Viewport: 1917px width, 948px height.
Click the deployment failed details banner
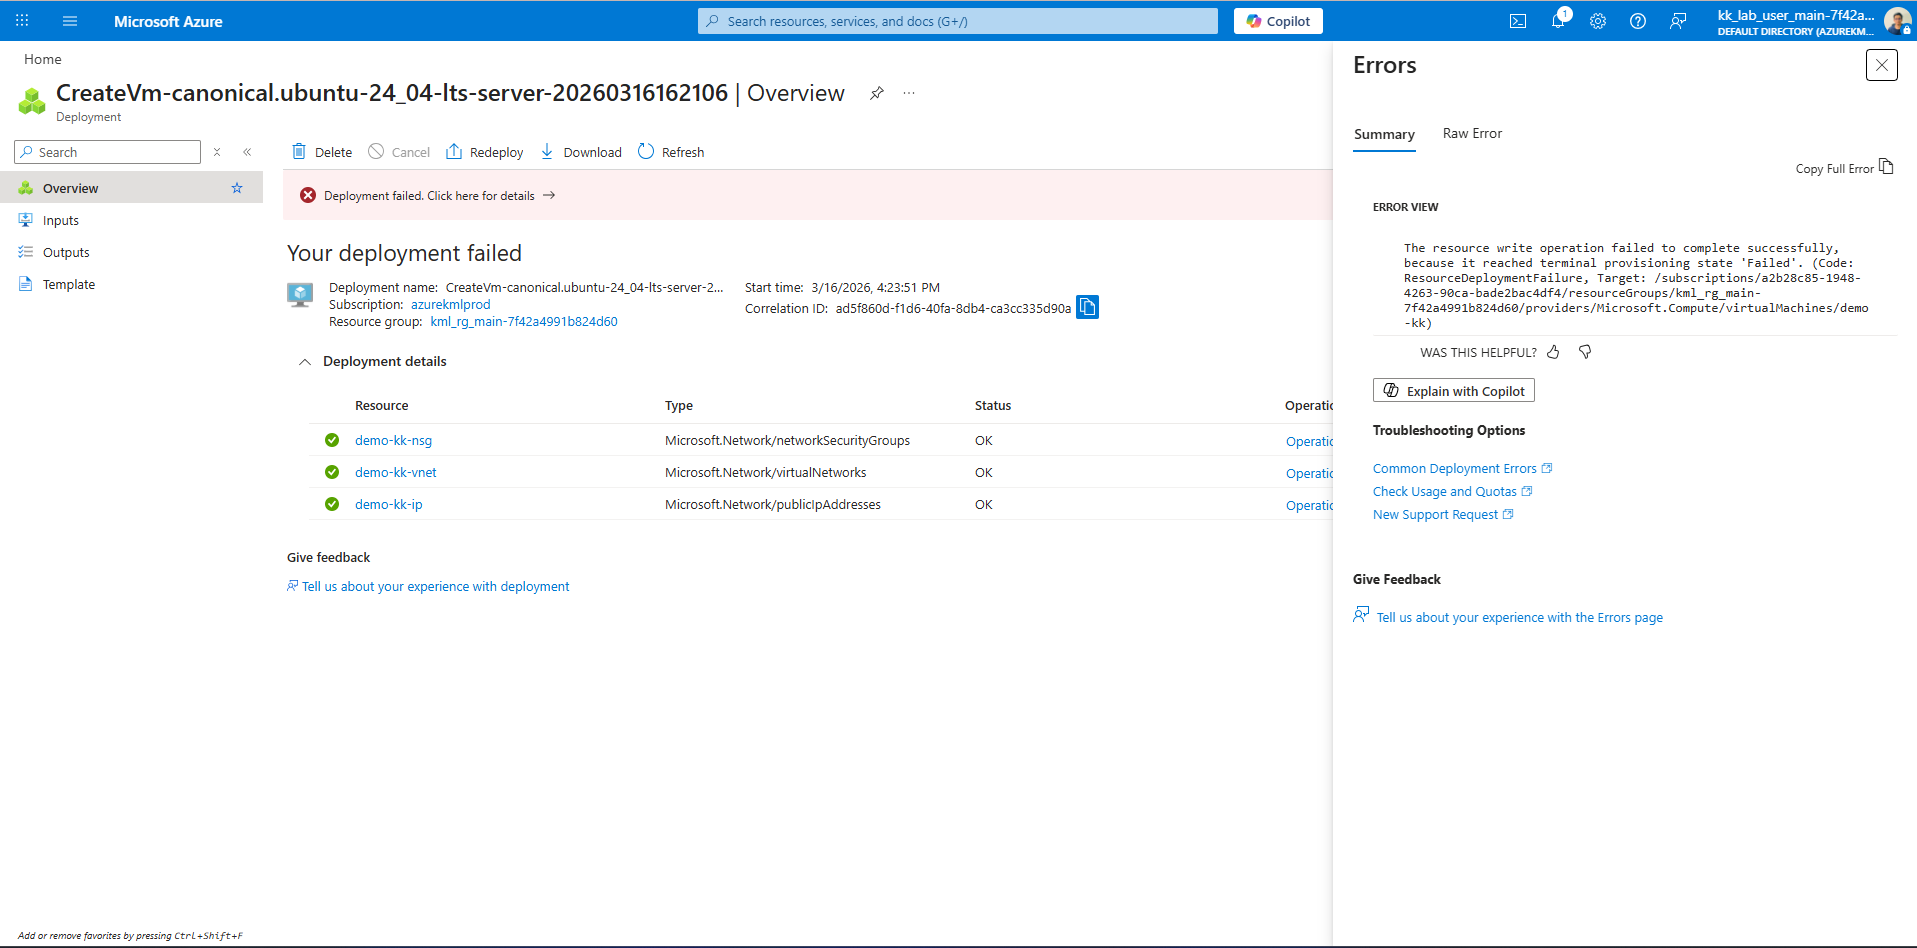click(x=808, y=195)
